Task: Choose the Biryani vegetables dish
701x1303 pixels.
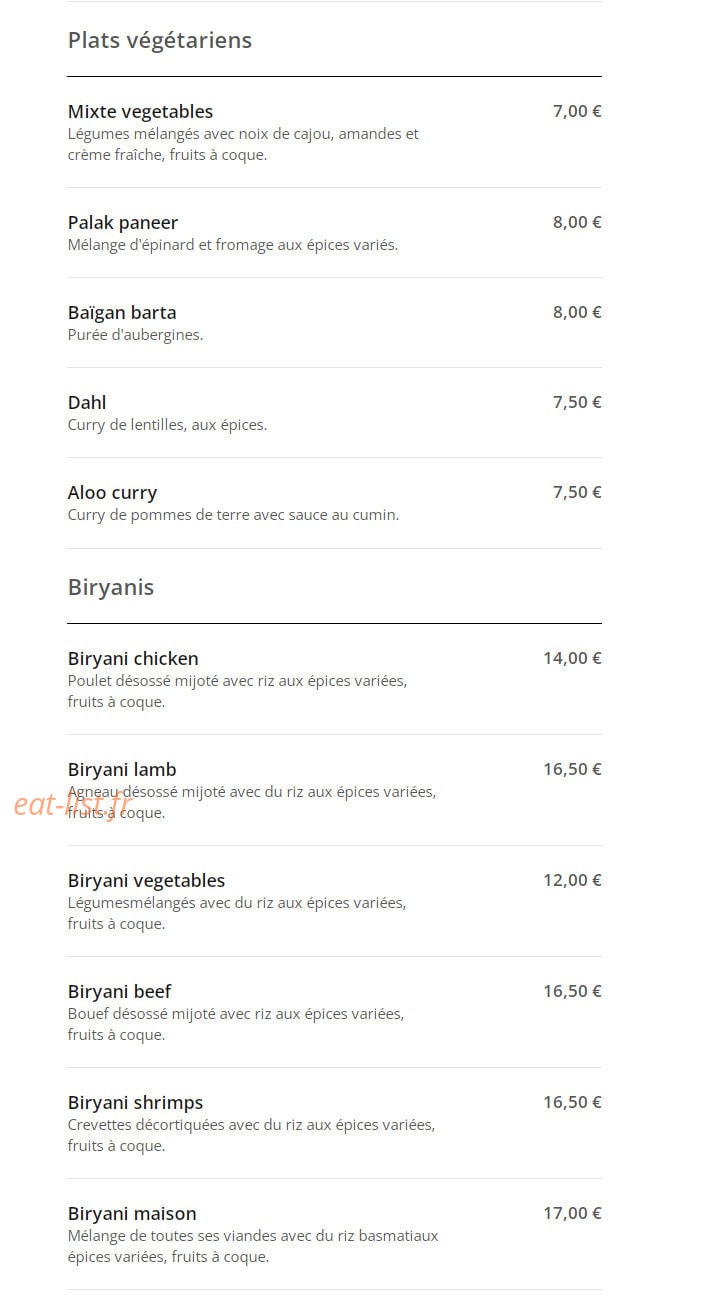Action: coord(146,880)
